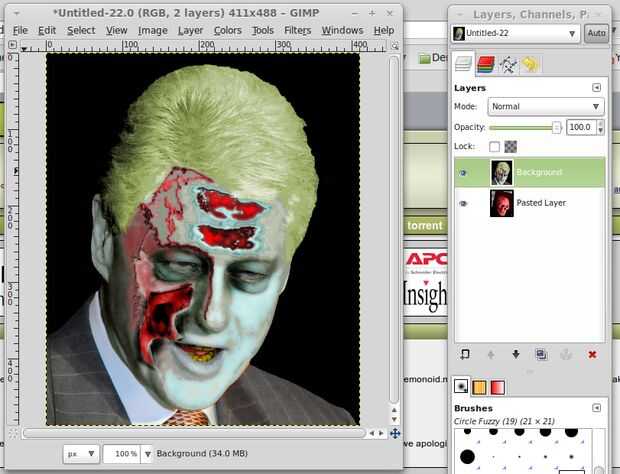Open the px unit dropdown

click(81, 453)
